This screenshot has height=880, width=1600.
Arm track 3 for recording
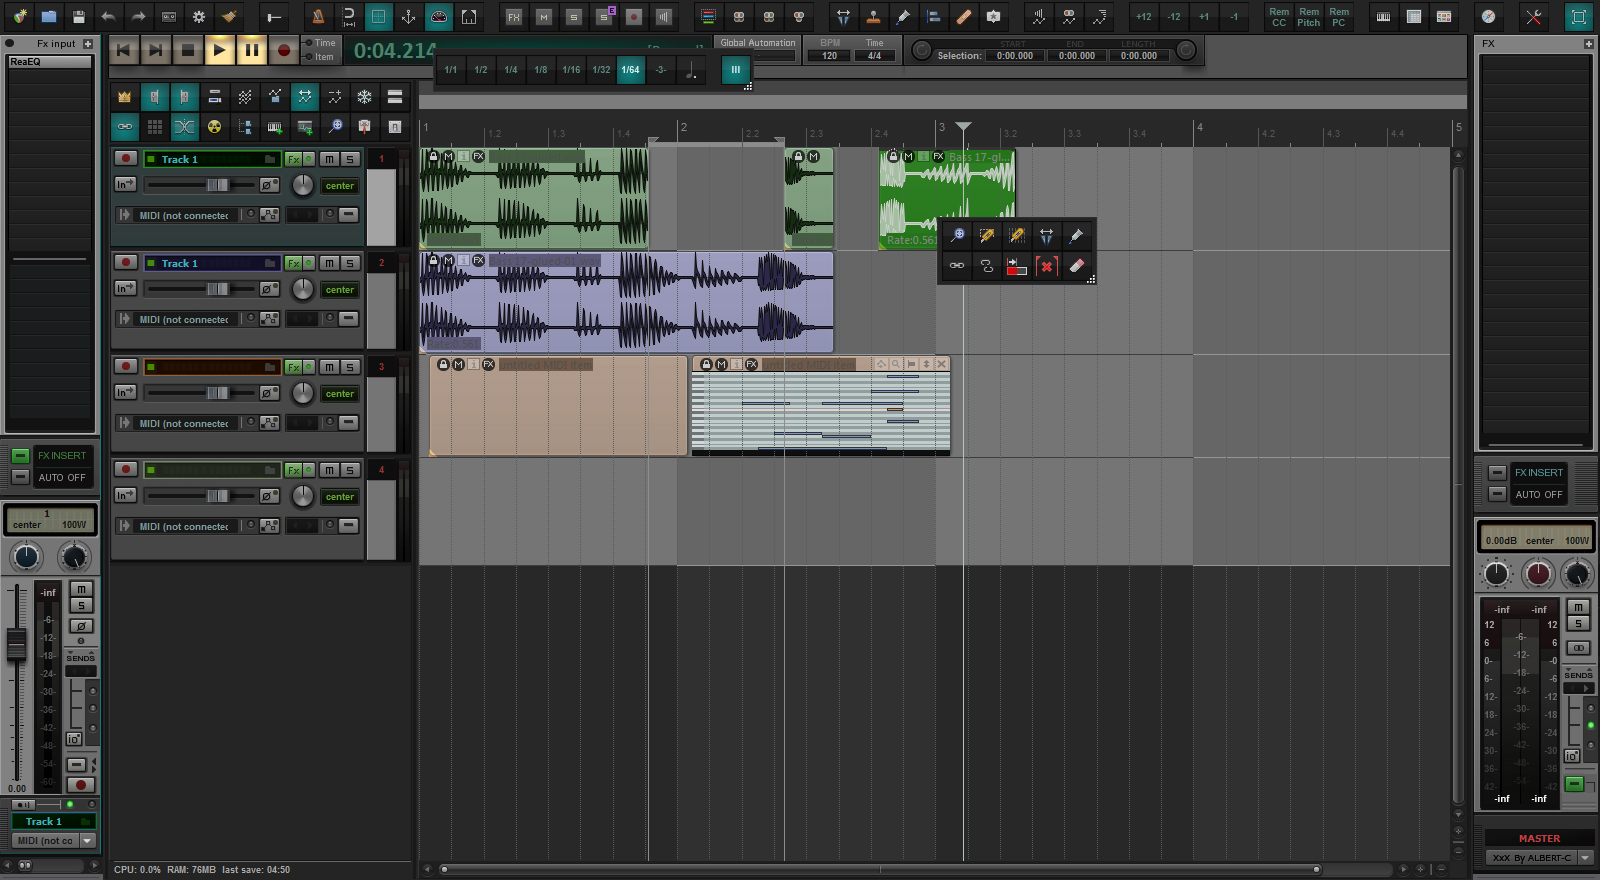[126, 366]
